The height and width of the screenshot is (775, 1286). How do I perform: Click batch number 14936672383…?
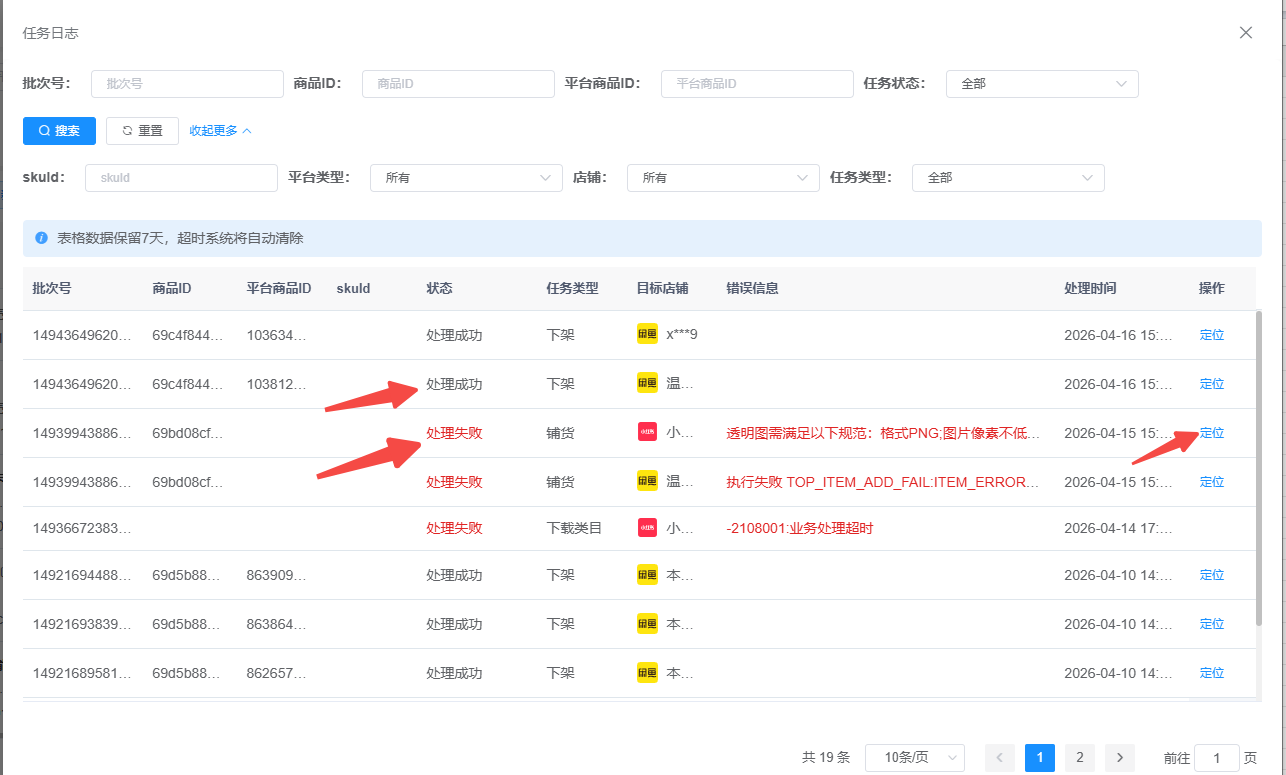tap(82, 528)
